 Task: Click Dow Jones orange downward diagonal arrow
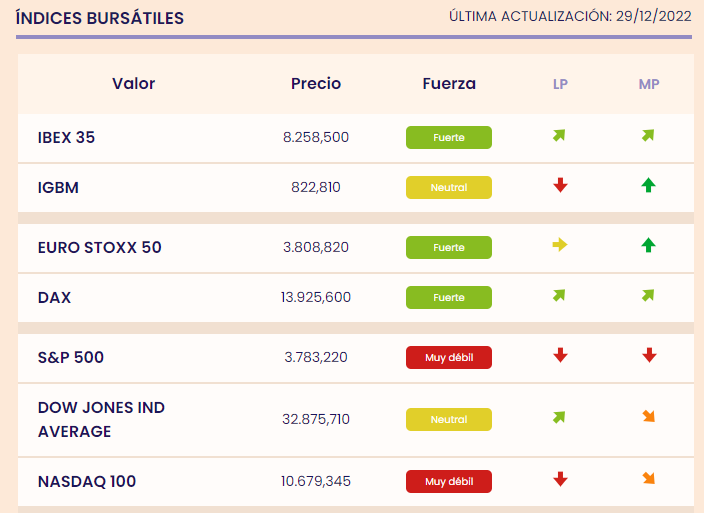[x=648, y=417]
